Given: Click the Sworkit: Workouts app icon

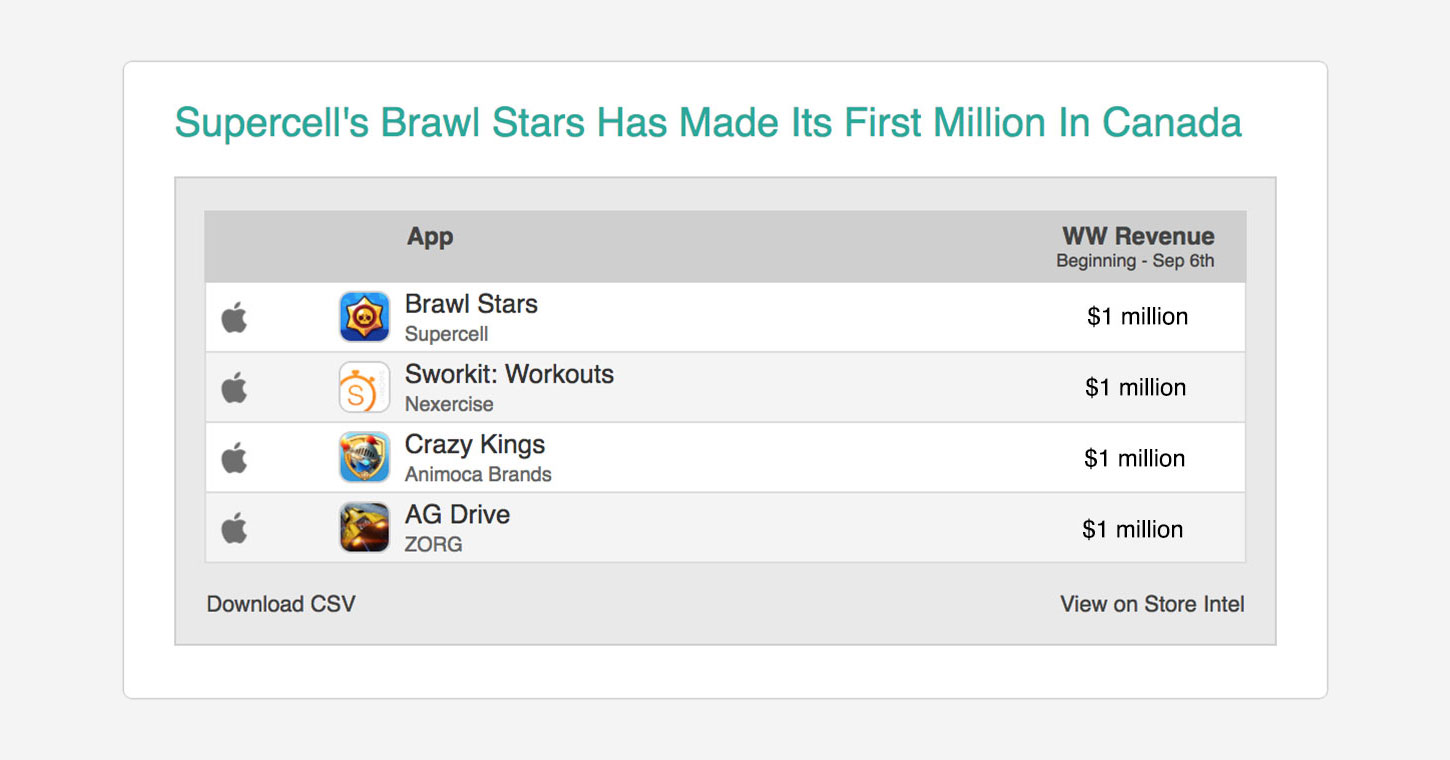Looking at the screenshot, I should (x=364, y=387).
